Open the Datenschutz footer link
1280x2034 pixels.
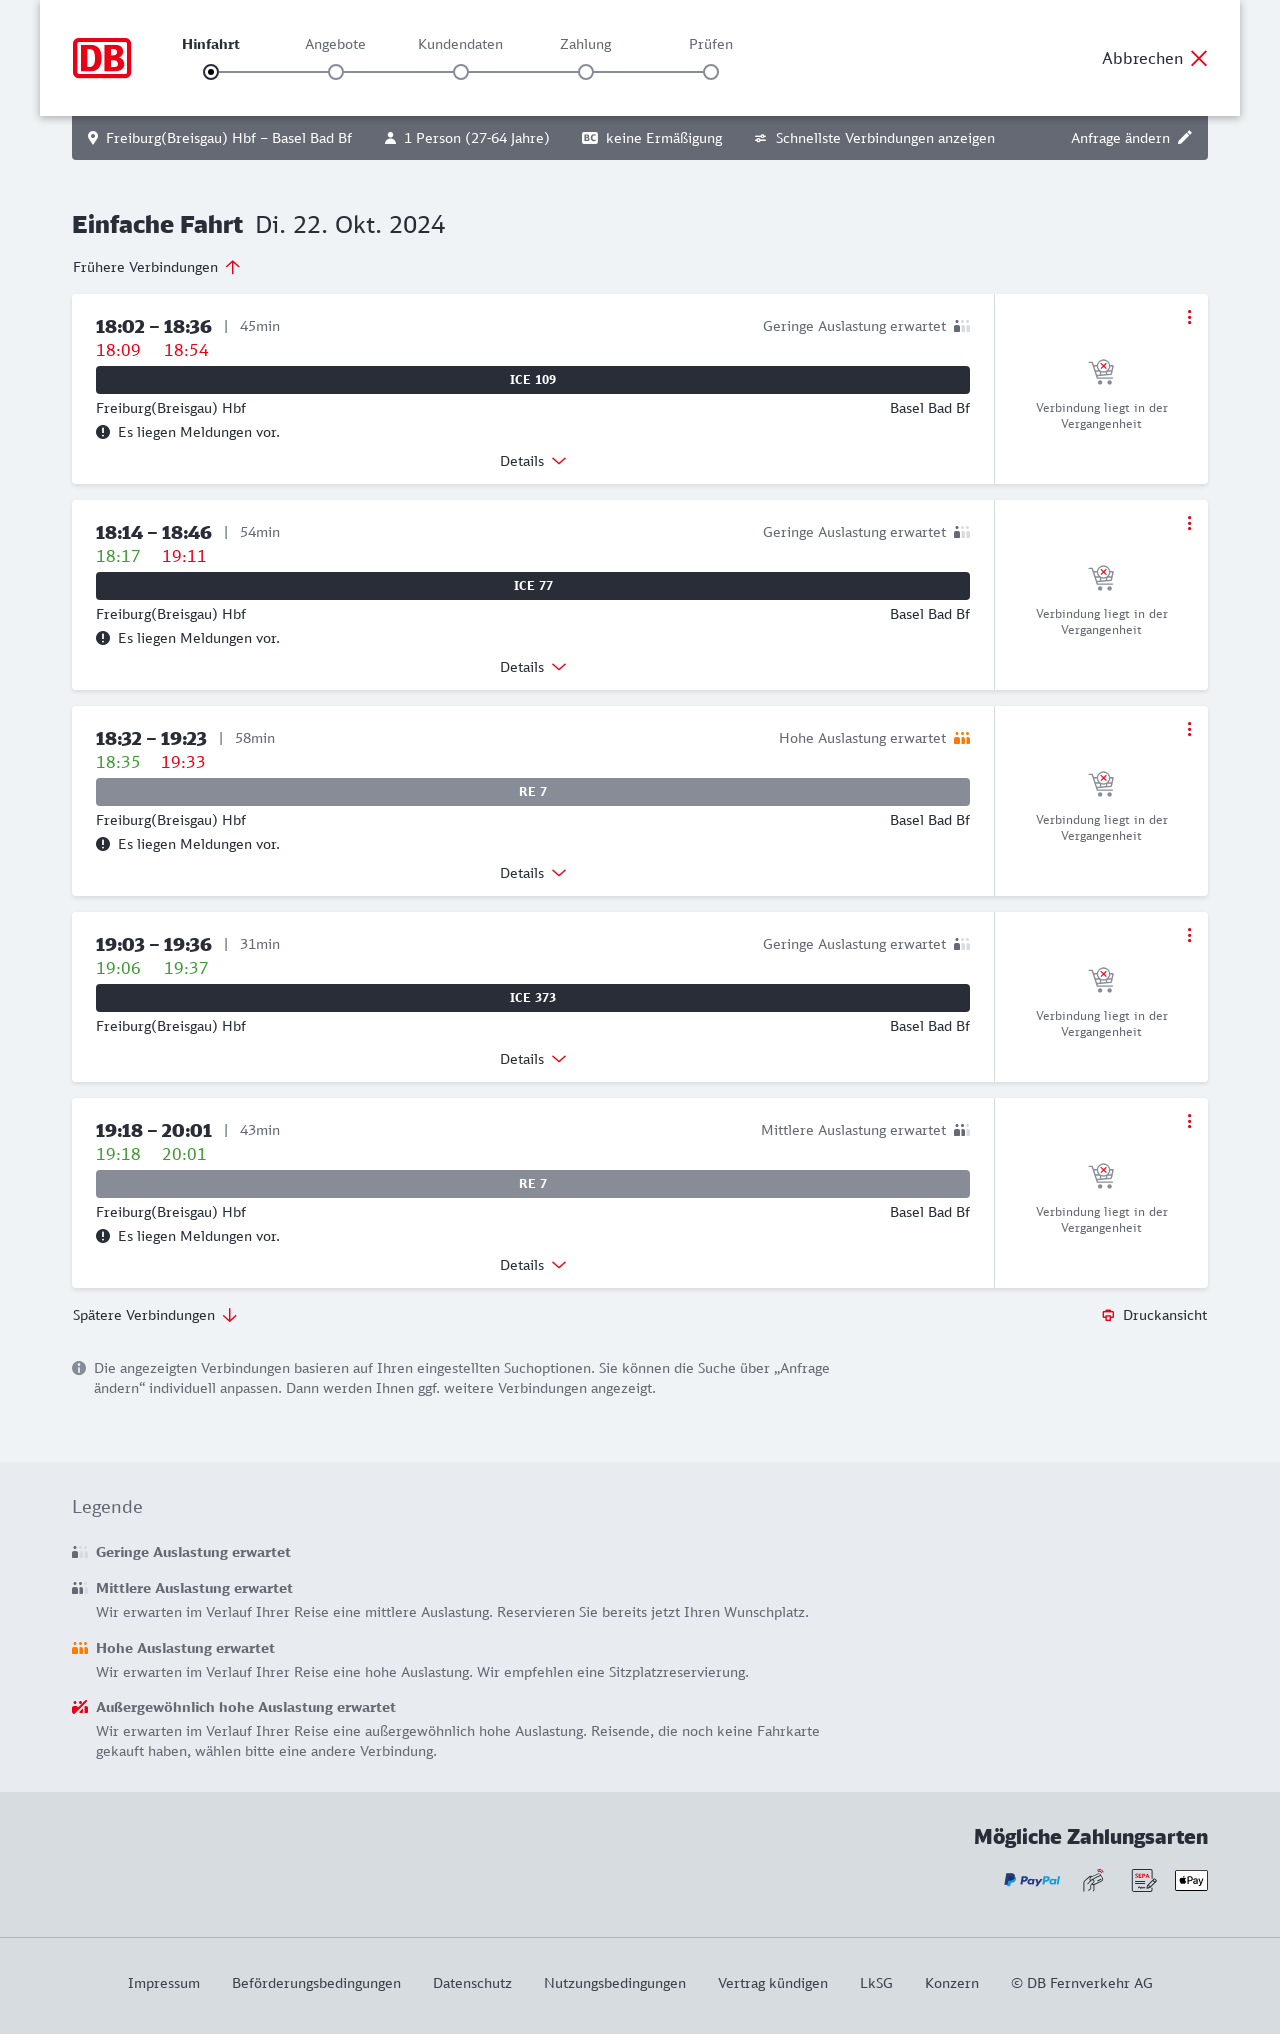(472, 1983)
